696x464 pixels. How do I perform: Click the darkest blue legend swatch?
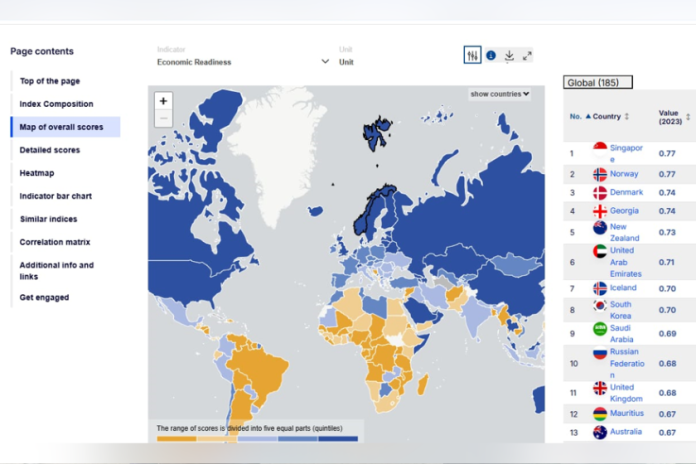click(338, 439)
